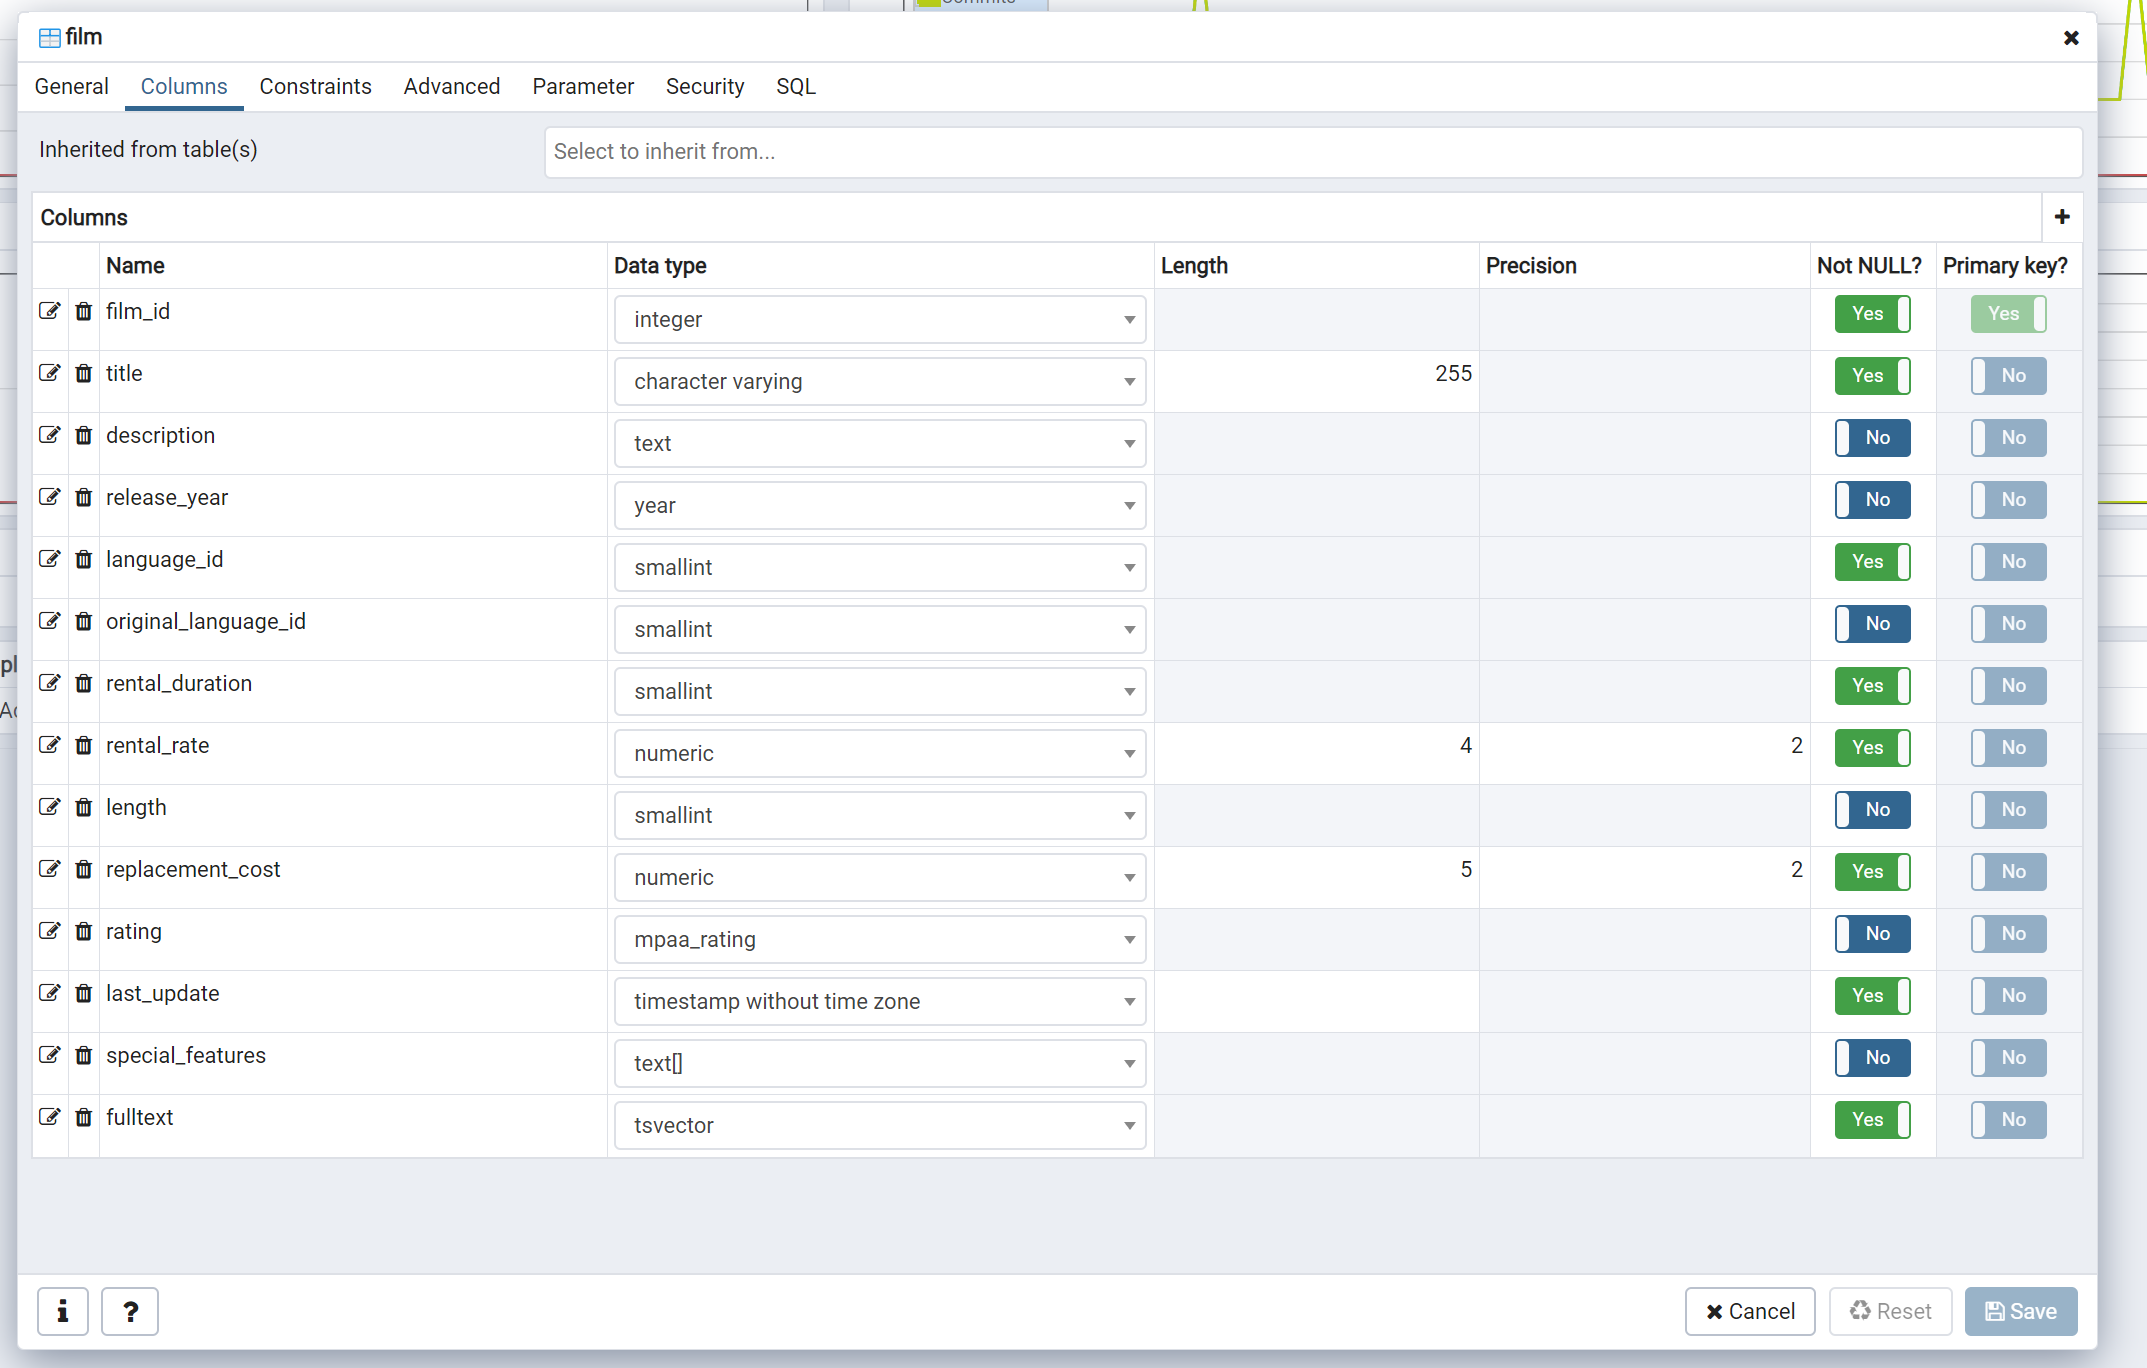Viewport: 2147px width, 1368px height.
Task: Click the Save button
Action: (x=2020, y=1311)
